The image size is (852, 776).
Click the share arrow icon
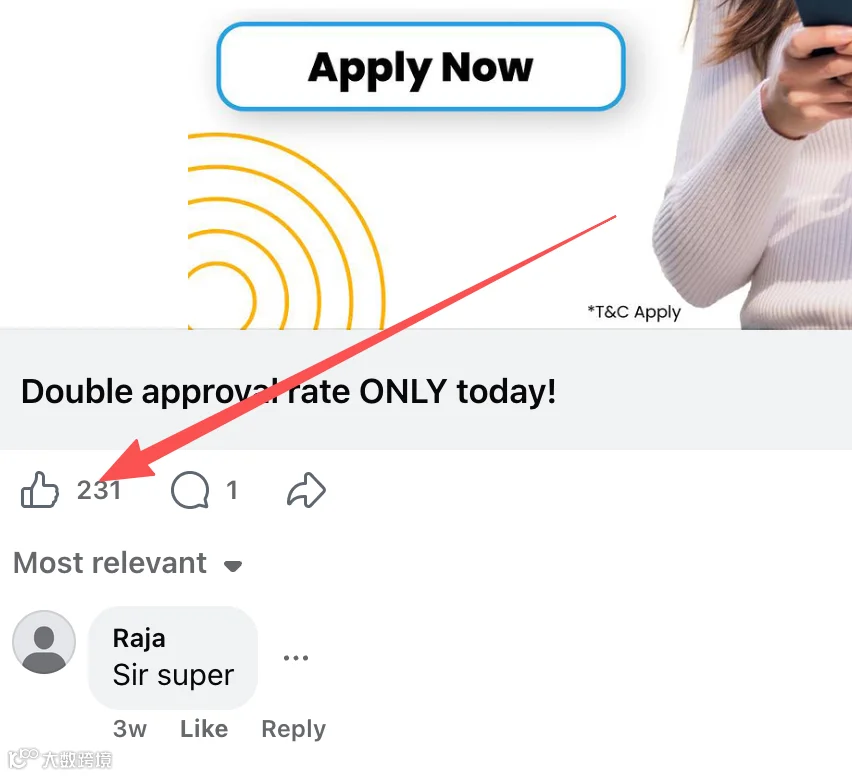coord(306,490)
